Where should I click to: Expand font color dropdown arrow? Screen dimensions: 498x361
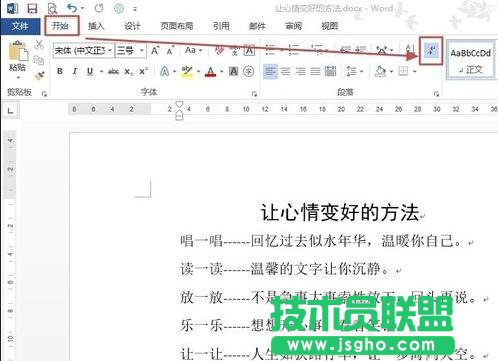pos(222,71)
